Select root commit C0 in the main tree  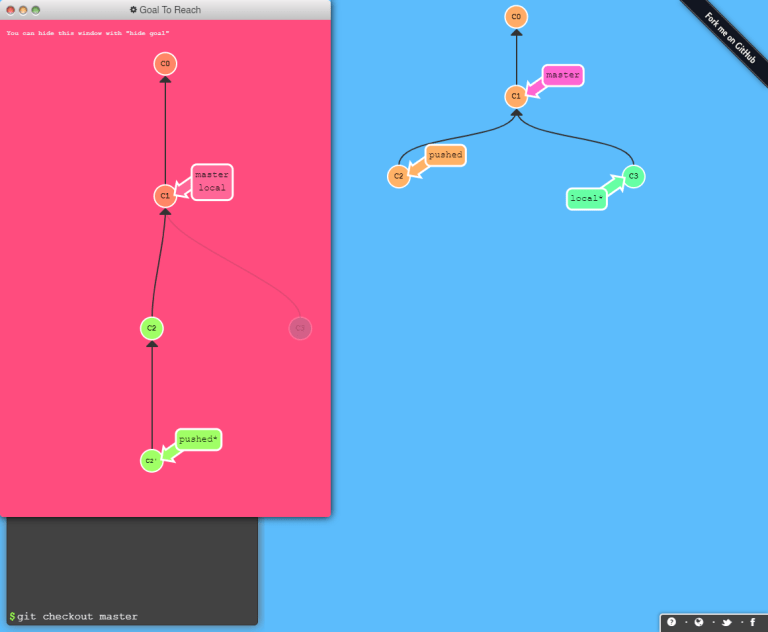point(516,17)
